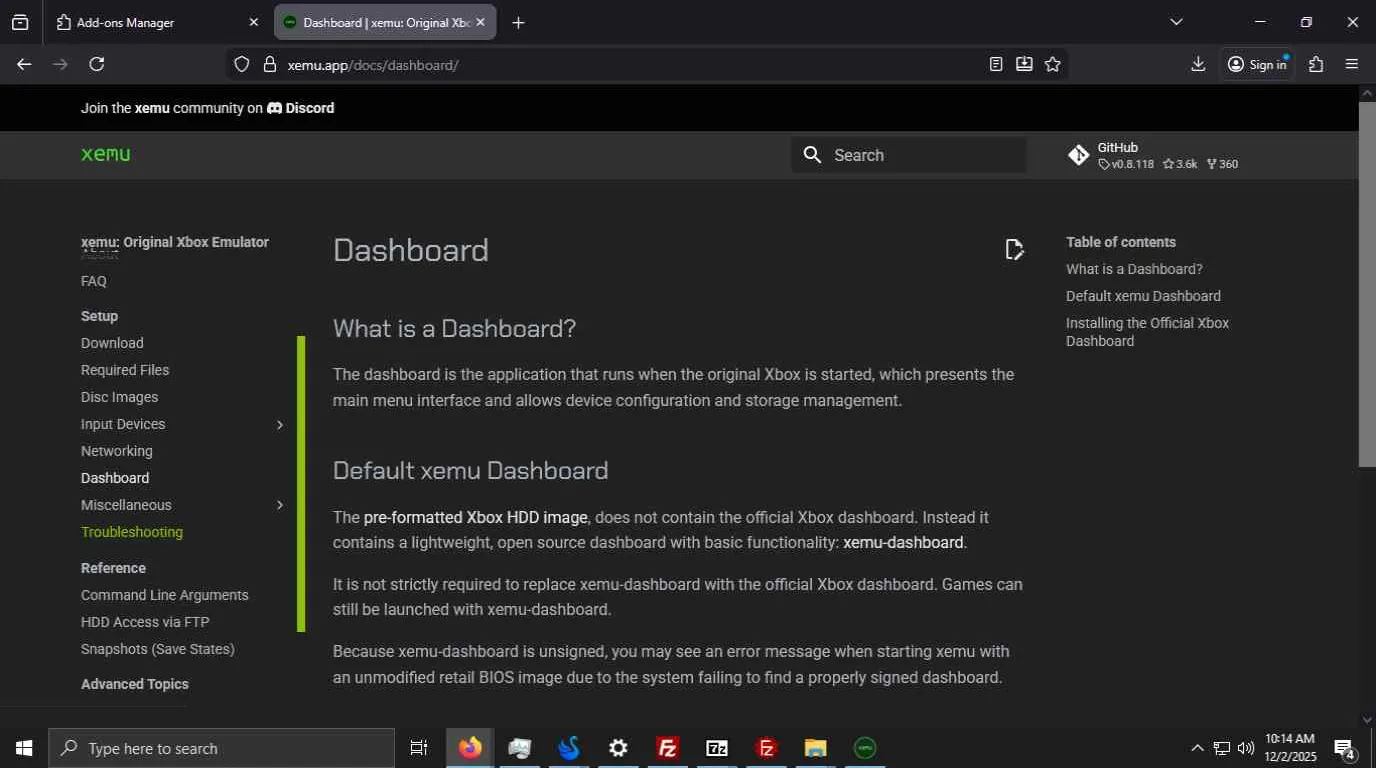Click the page vertical scrollbar thumb

[x=1367, y=283]
